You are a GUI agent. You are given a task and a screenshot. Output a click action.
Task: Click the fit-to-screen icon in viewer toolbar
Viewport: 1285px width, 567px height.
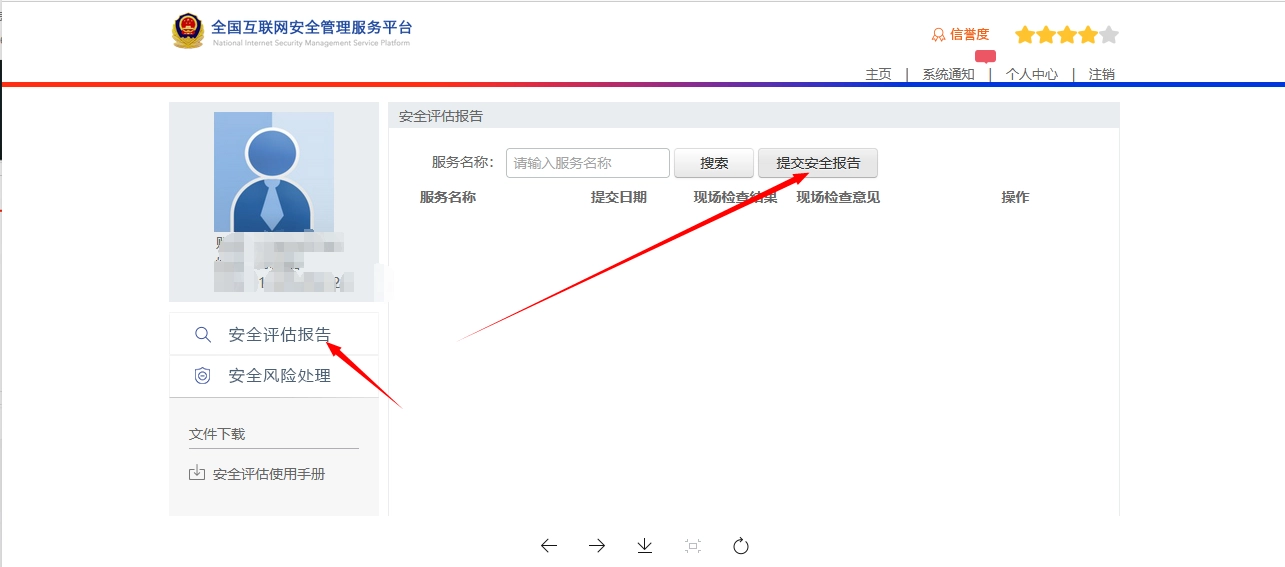pyautogui.click(x=693, y=545)
